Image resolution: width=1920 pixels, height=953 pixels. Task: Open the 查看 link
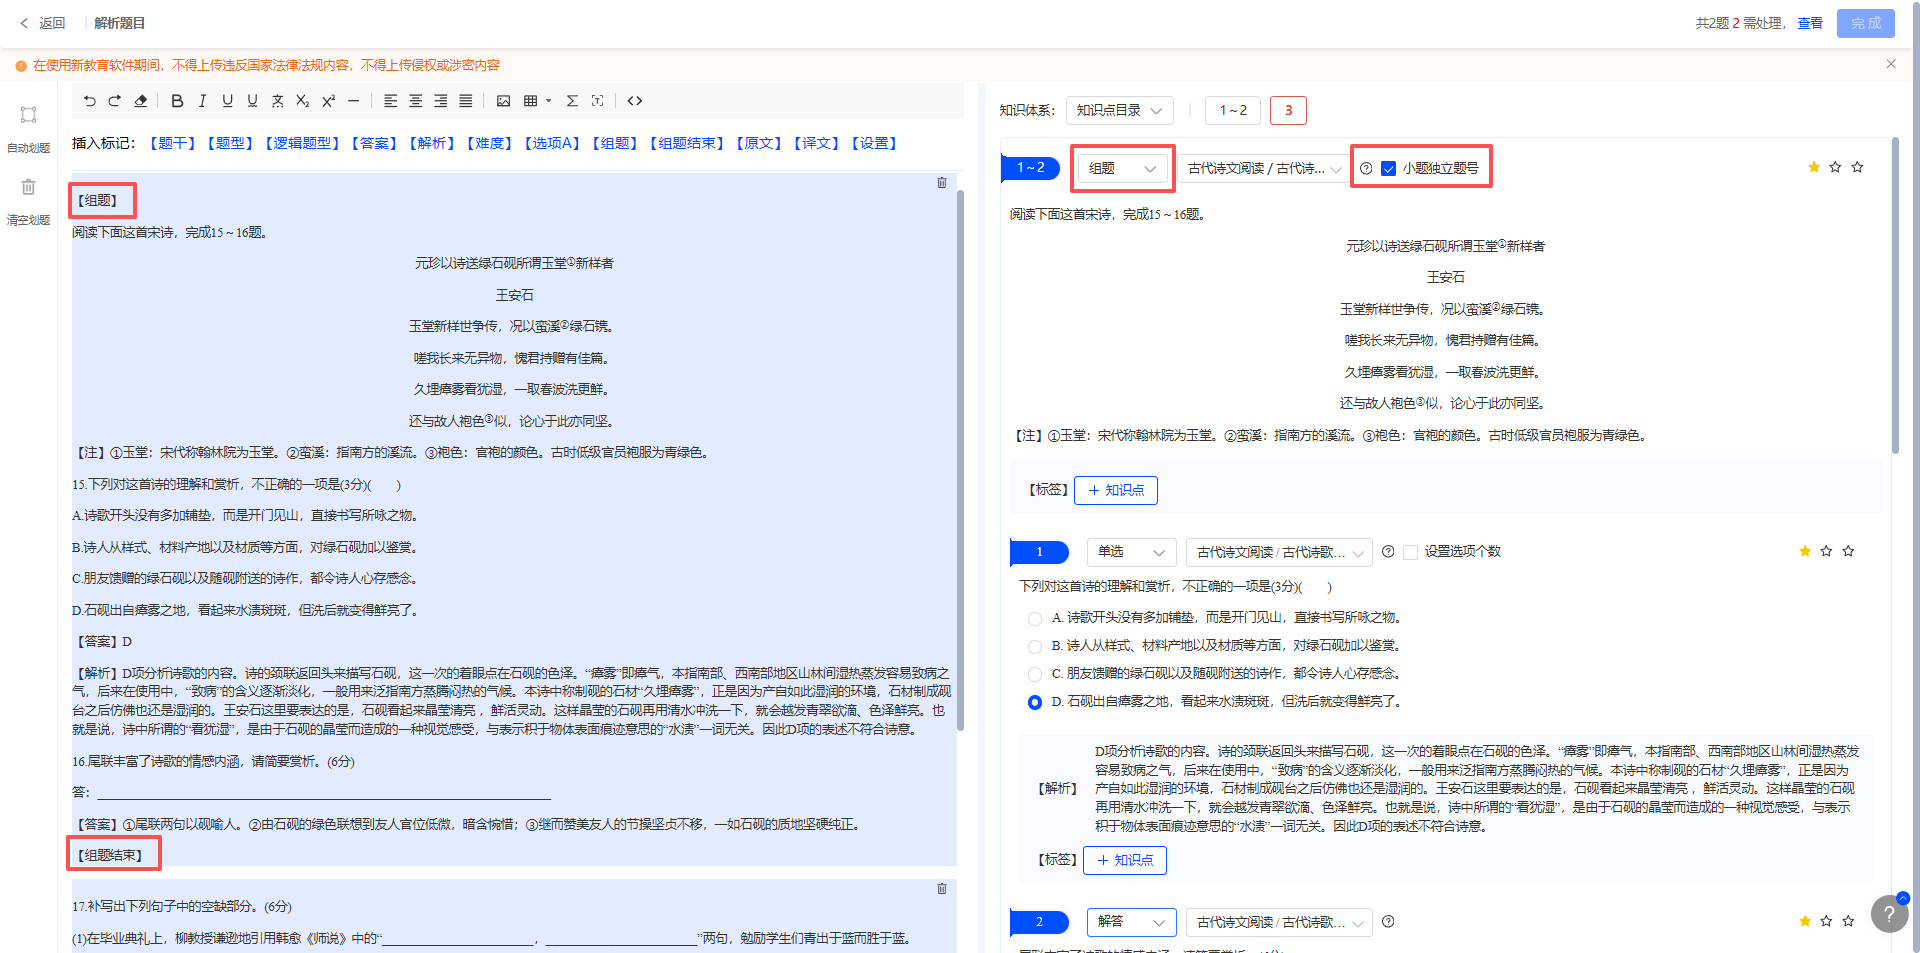pos(1810,23)
